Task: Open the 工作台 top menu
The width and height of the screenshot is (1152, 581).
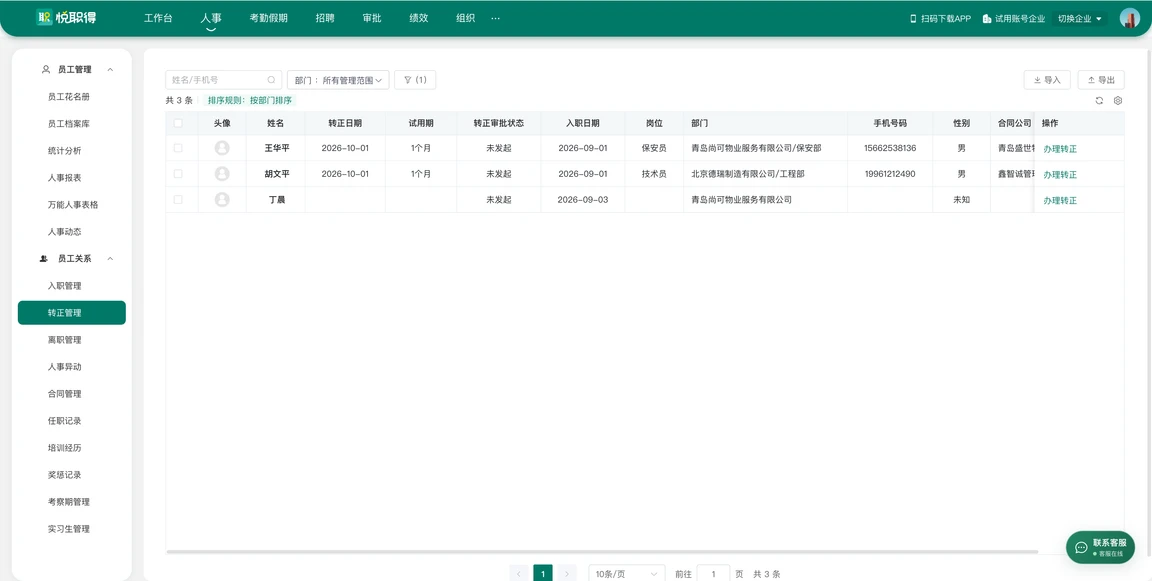Action: pos(158,18)
